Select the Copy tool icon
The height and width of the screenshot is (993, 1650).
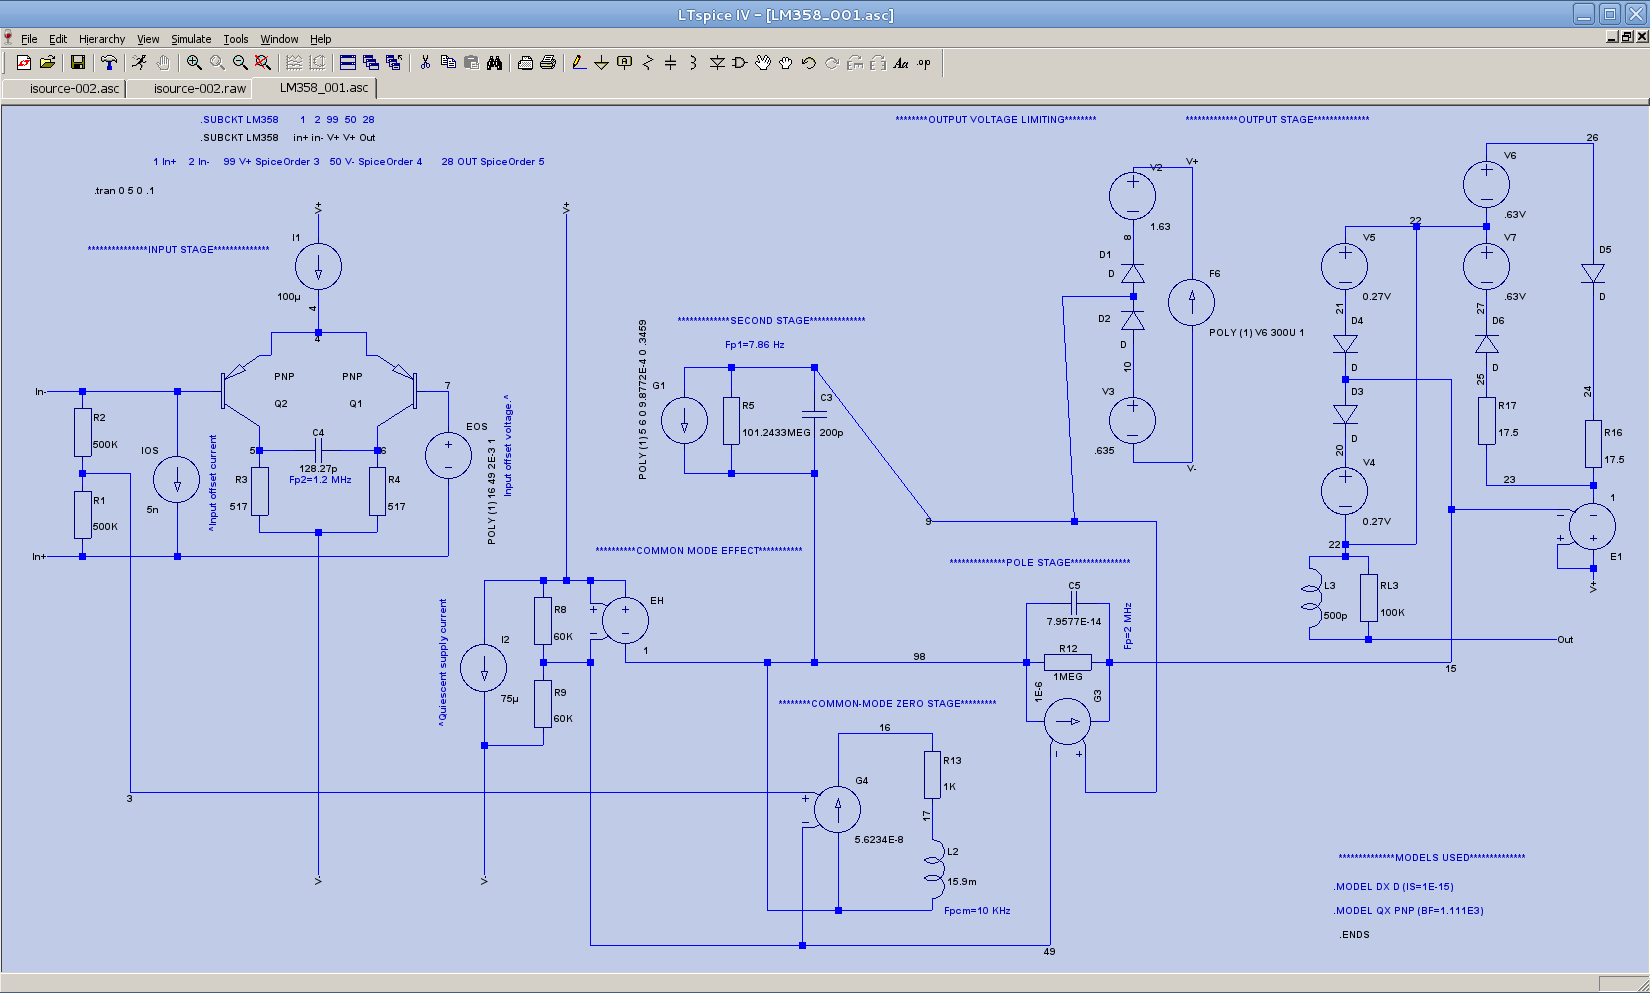(x=448, y=62)
